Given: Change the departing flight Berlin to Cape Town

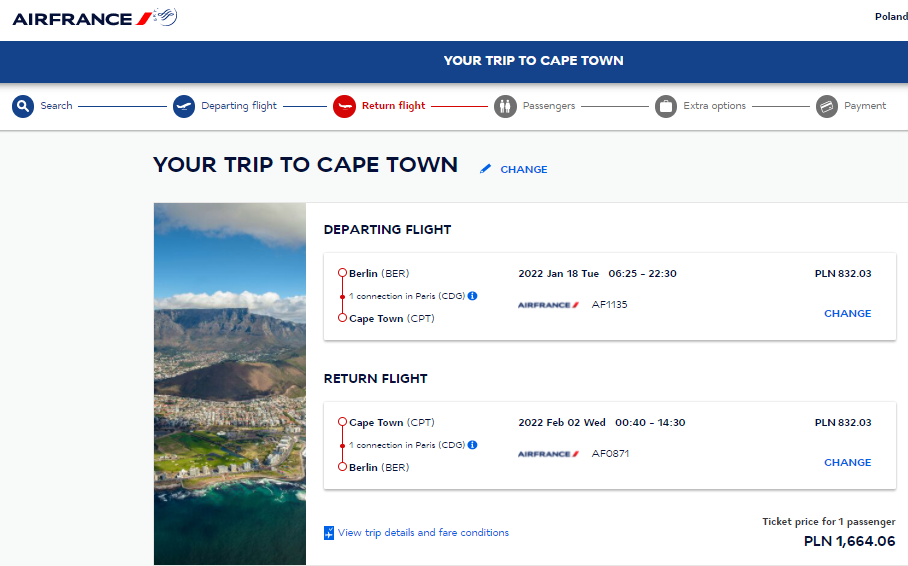Looking at the screenshot, I should (x=847, y=313).
